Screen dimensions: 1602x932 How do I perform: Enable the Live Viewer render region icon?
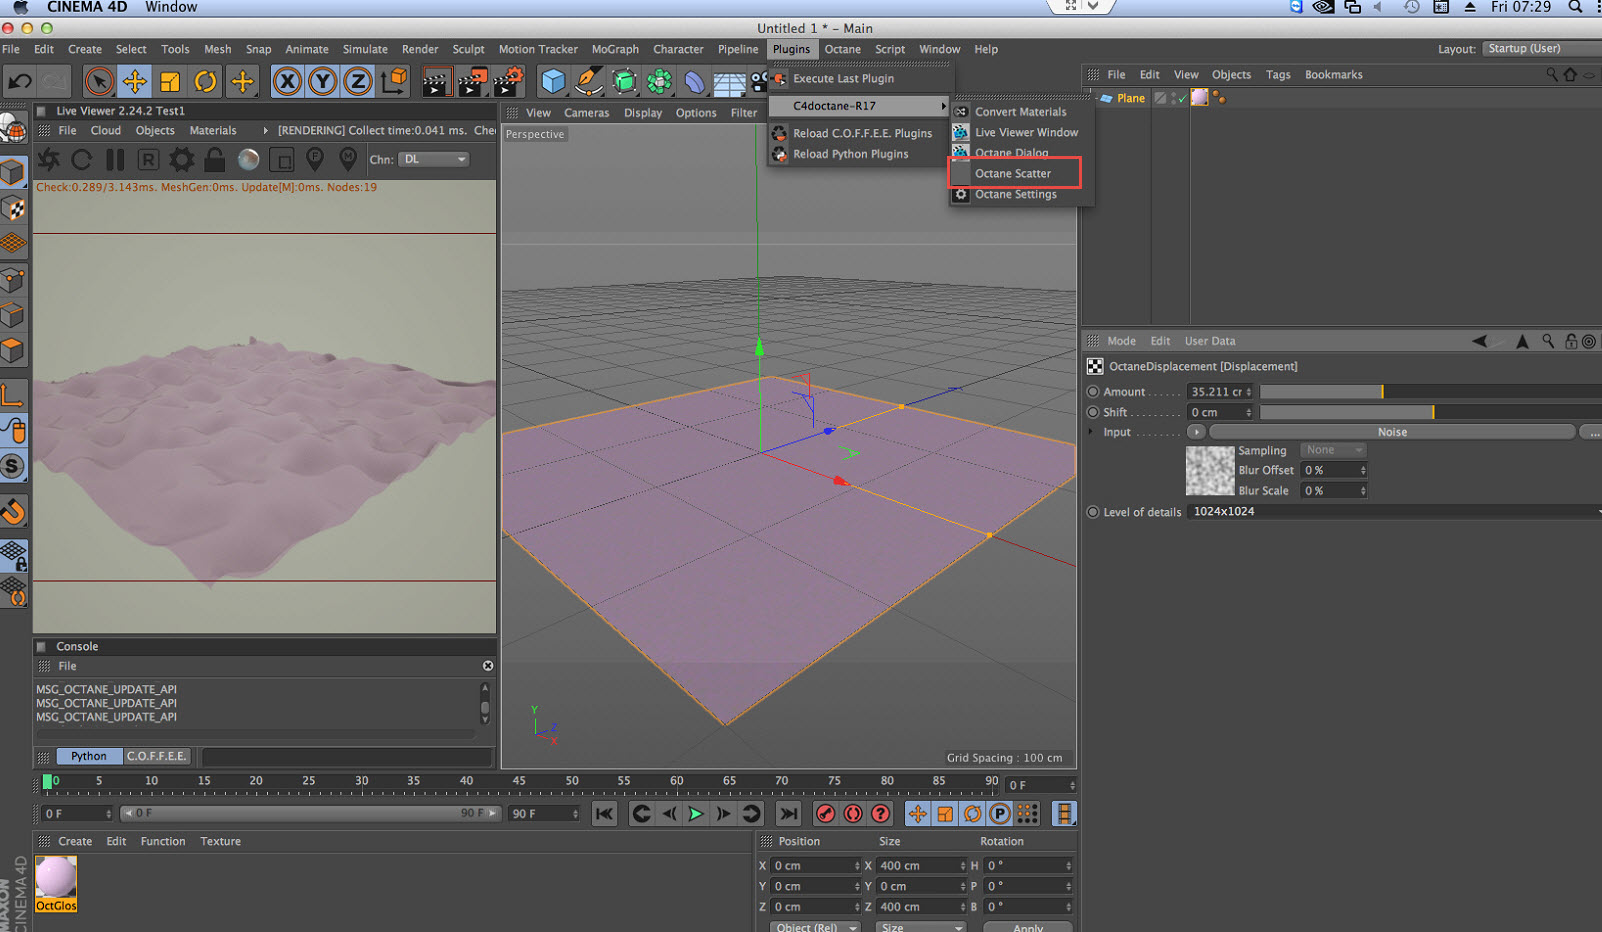(x=282, y=159)
